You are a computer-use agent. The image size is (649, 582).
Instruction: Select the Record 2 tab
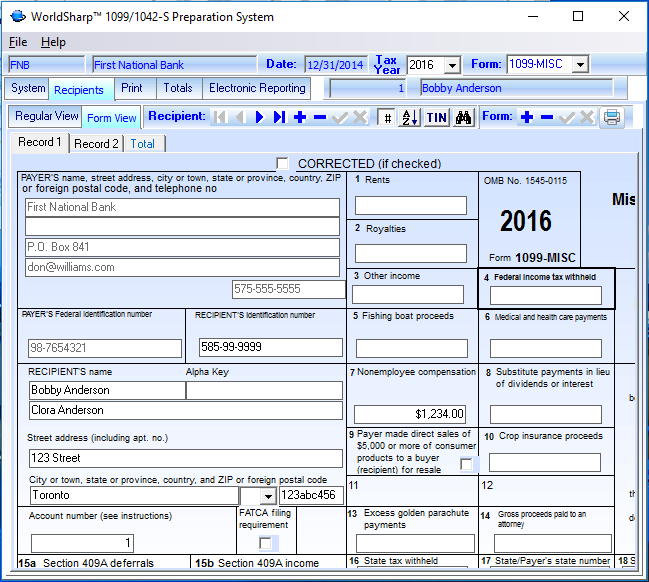click(x=96, y=143)
